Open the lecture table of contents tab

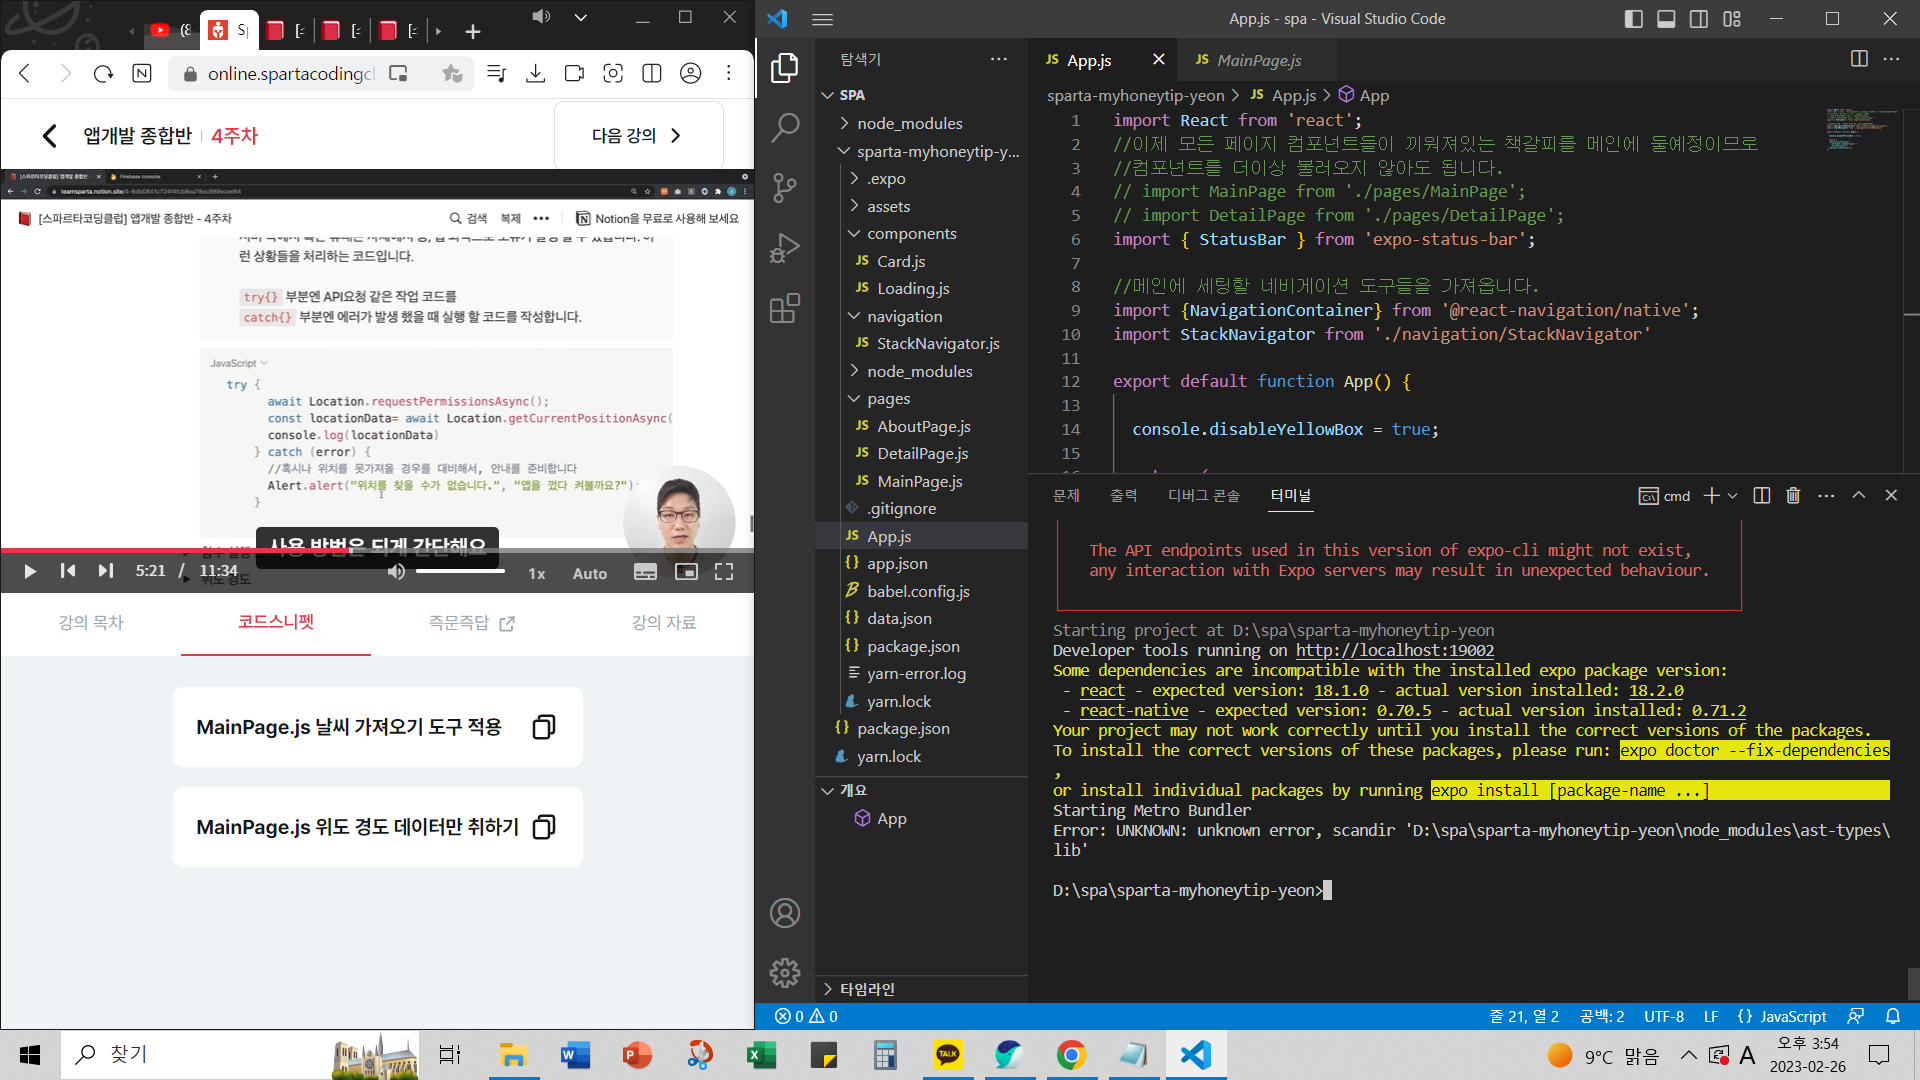click(x=91, y=623)
